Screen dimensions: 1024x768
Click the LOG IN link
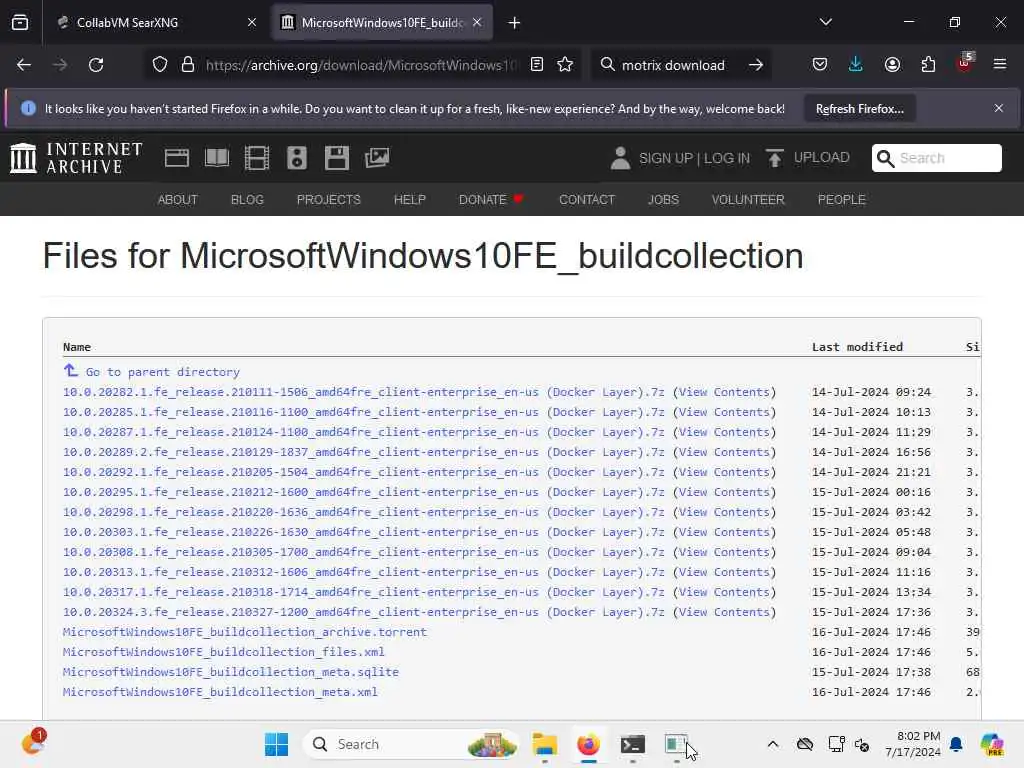pos(727,159)
